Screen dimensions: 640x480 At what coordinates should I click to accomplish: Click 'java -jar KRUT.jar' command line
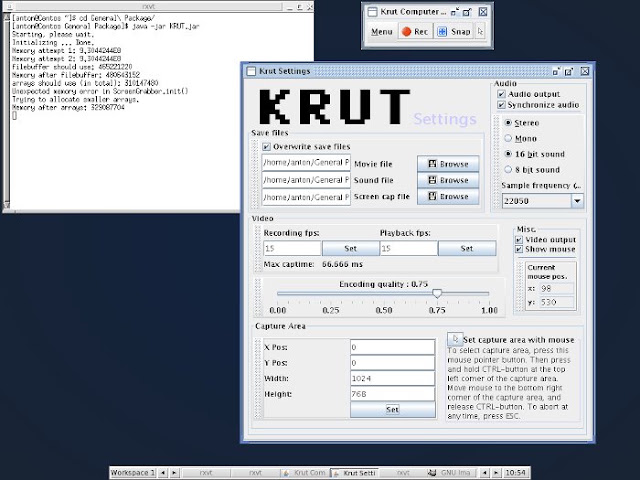[165, 26]
